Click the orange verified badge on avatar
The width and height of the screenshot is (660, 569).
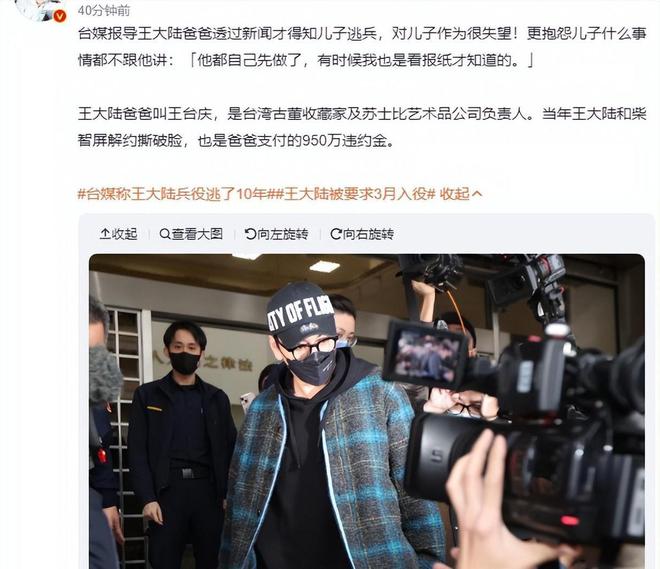[59, 16]
